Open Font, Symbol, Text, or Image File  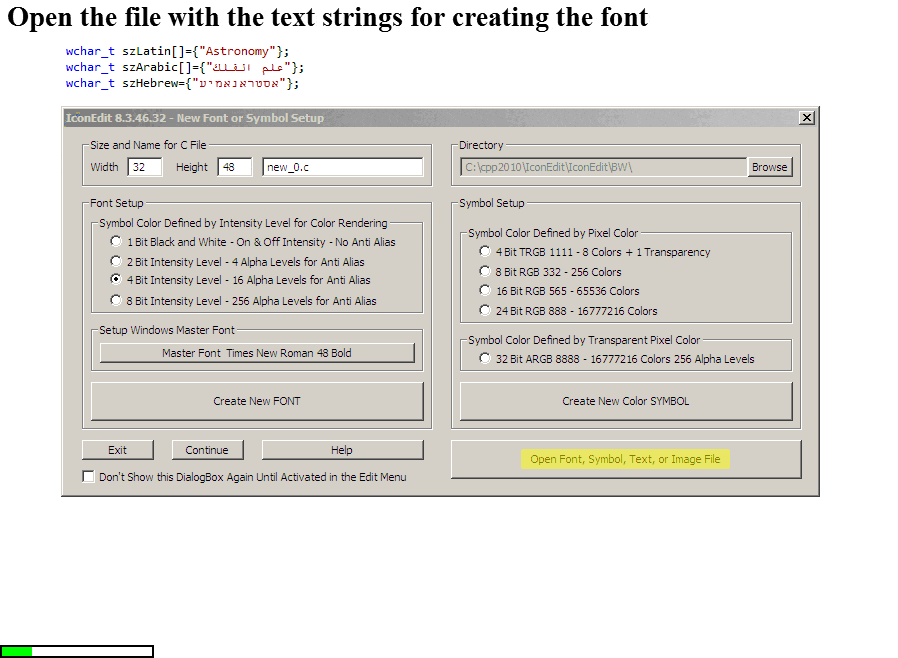pos(625,458)
